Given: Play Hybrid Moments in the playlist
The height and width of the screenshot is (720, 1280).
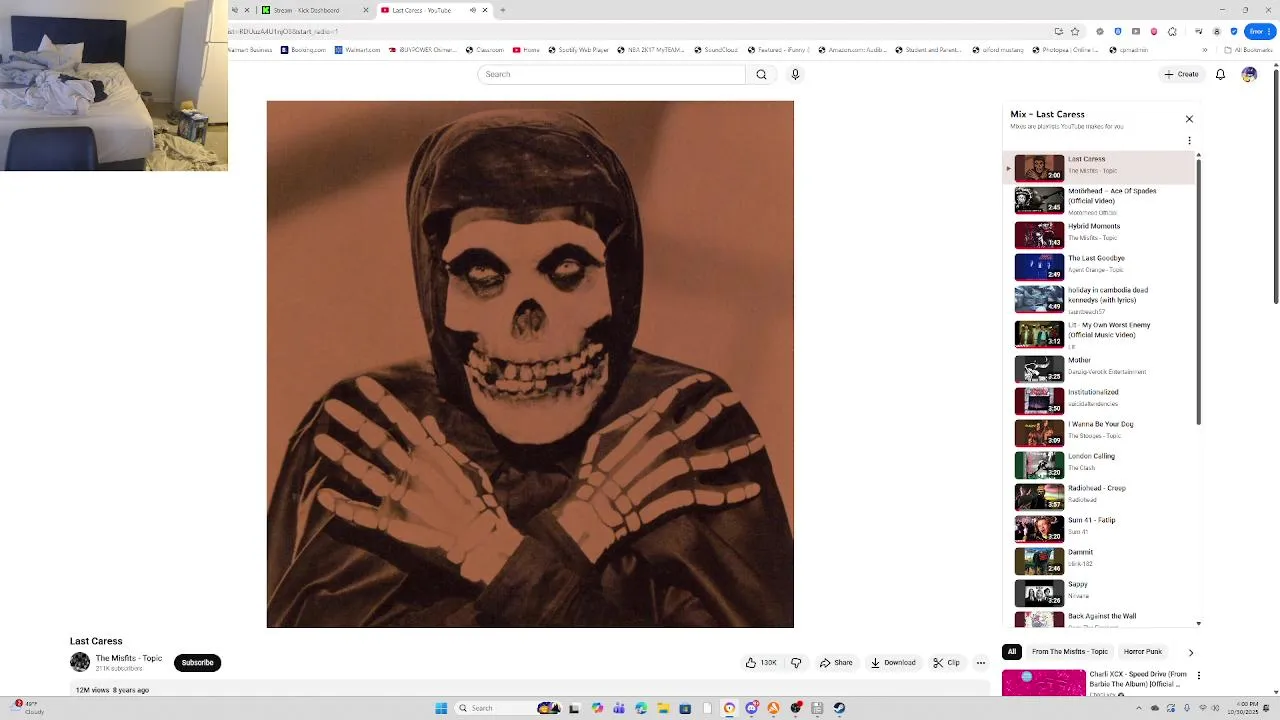Looking at the screenshot, I should pos(1100,234).
